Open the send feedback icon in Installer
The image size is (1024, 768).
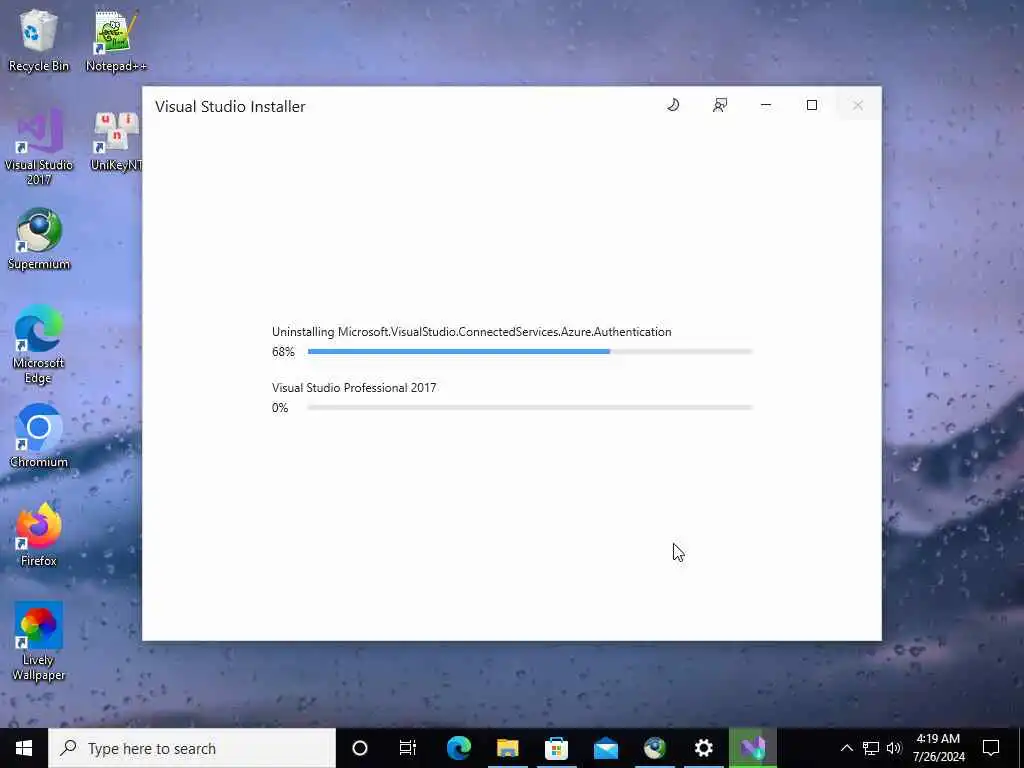tap(720, 105)
